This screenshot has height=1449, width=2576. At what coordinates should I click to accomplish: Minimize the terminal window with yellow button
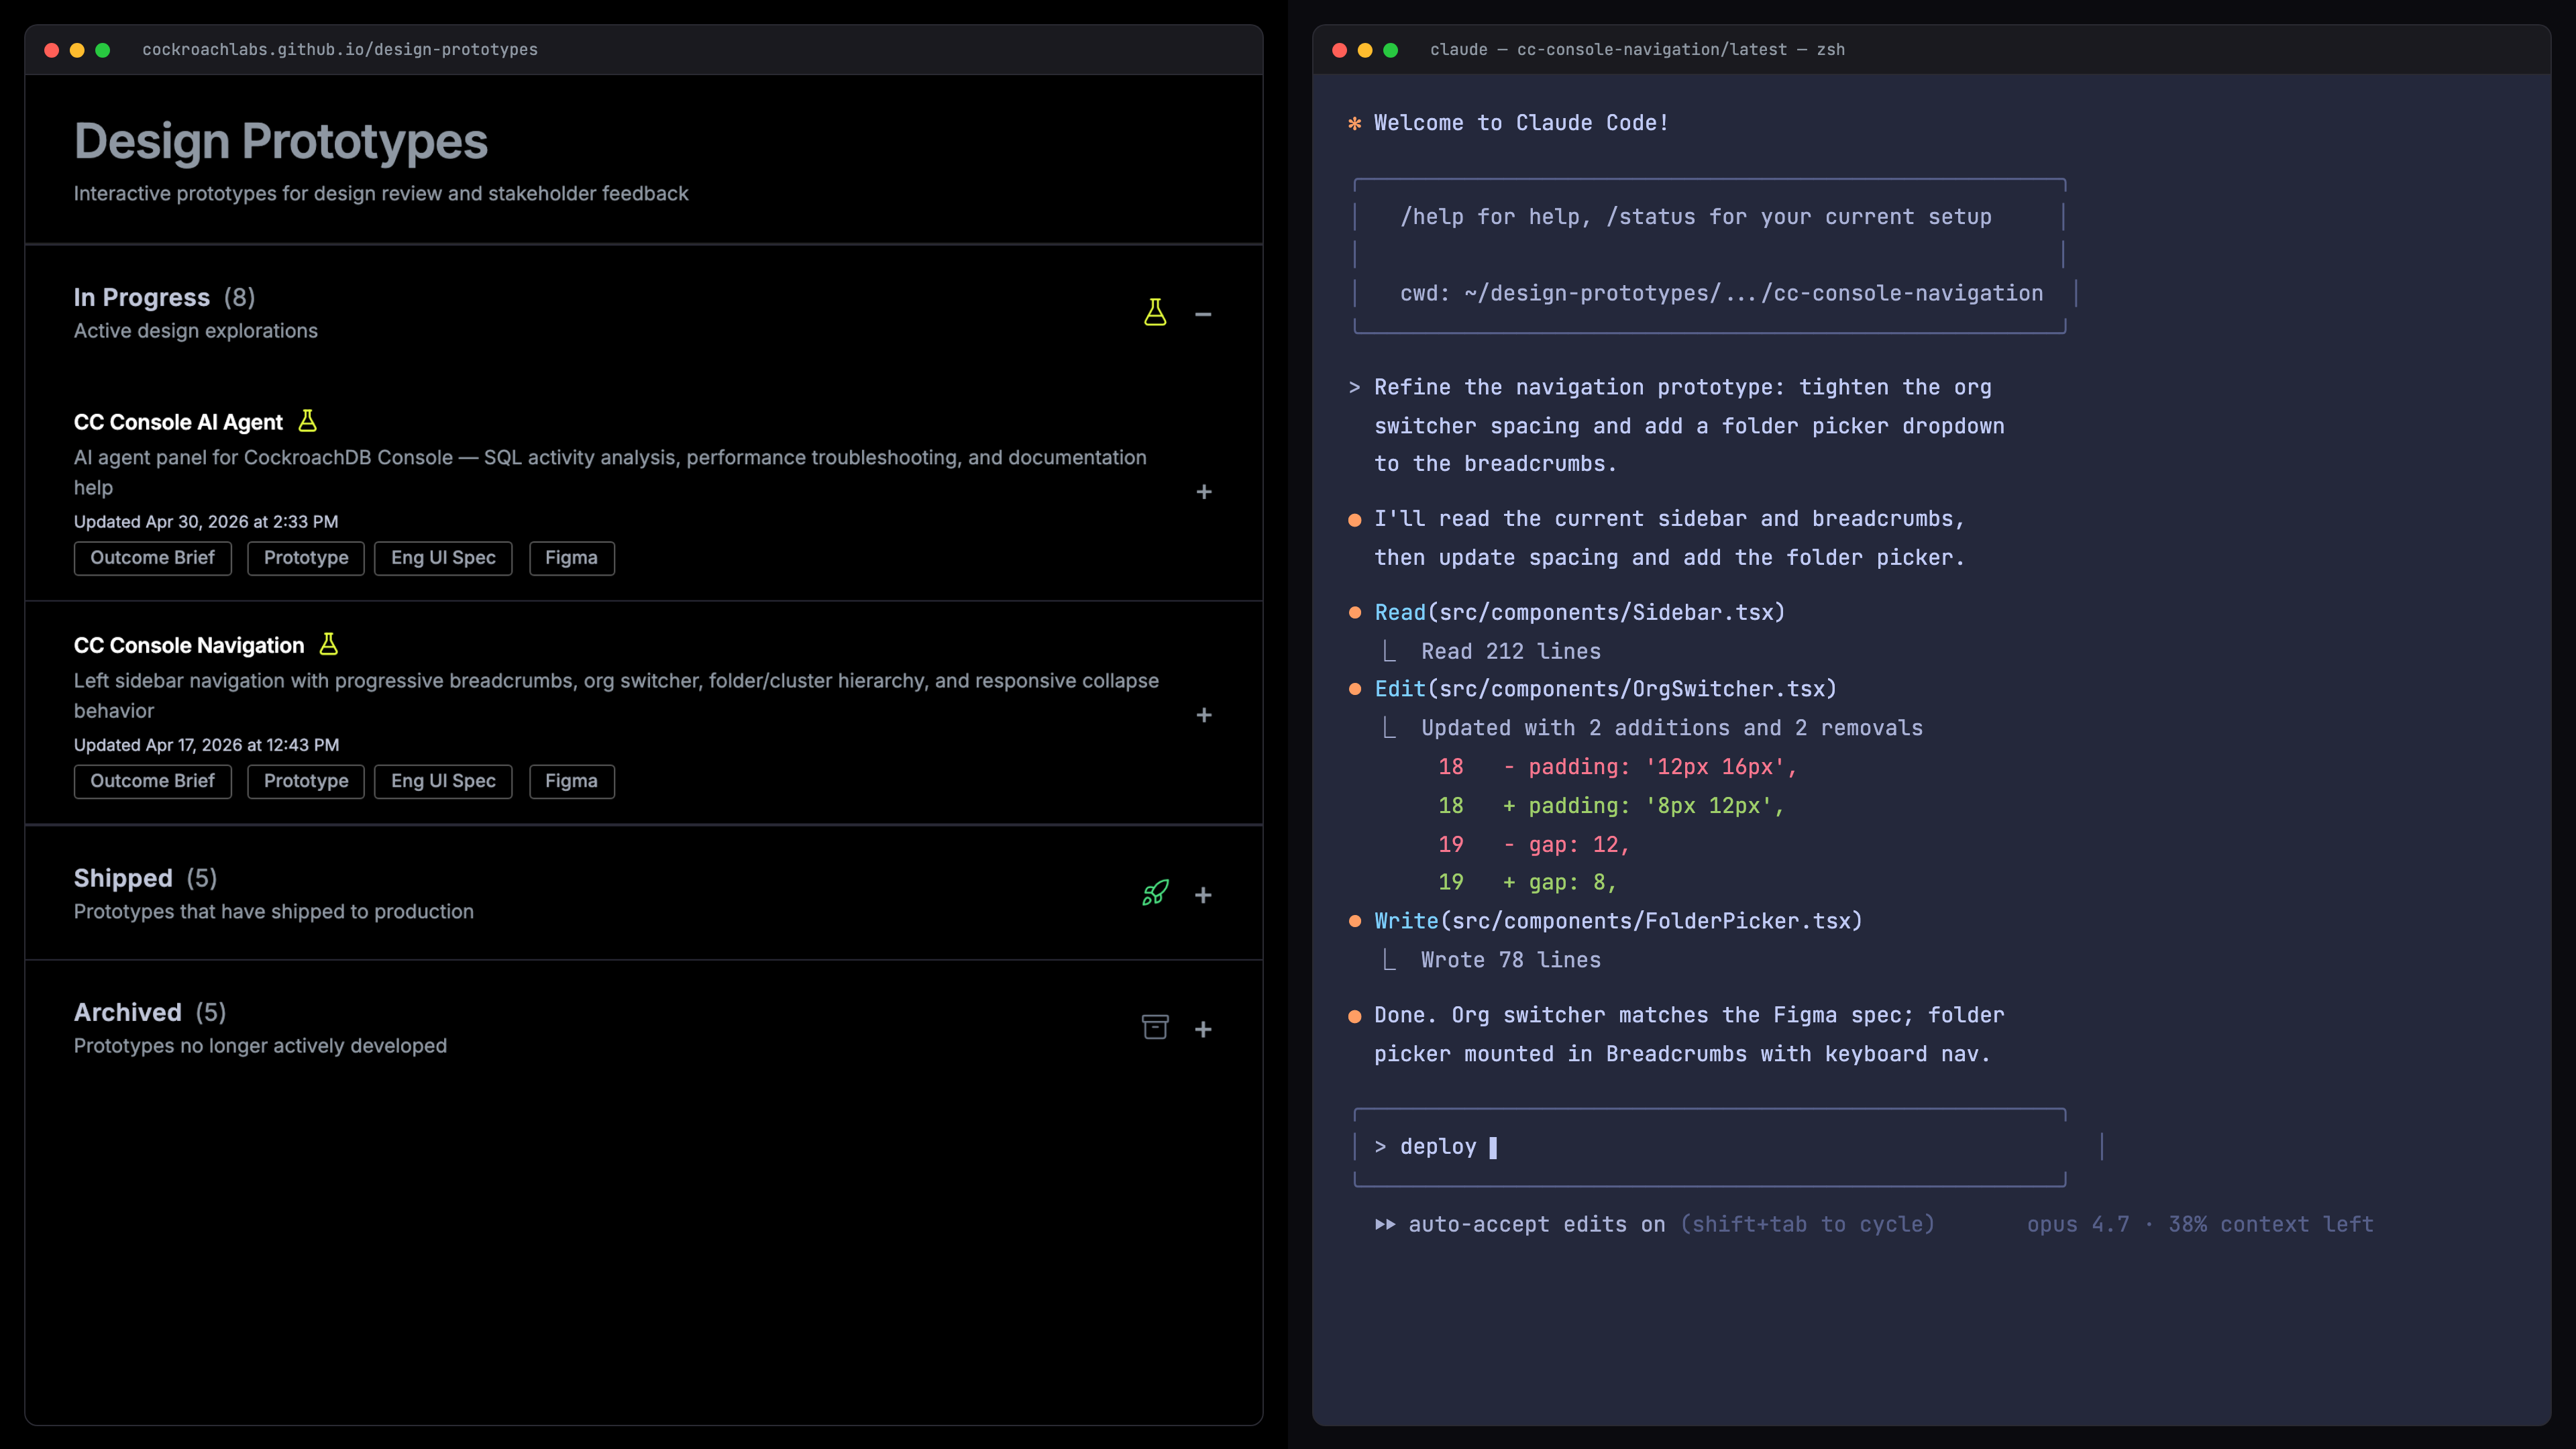(1365, 50)
